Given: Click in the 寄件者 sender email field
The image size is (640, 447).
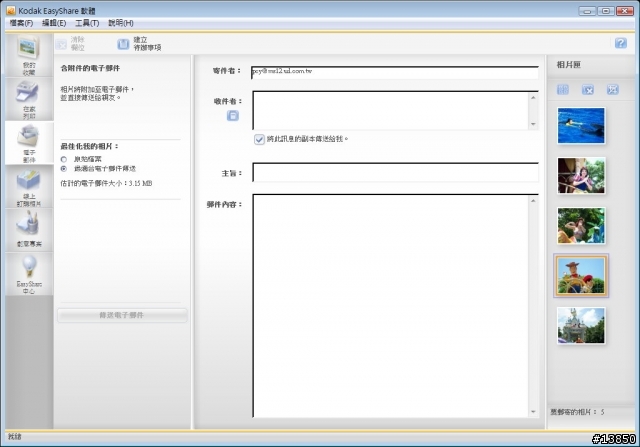Looking at the screenshot, I should click(x=395, y=73).
